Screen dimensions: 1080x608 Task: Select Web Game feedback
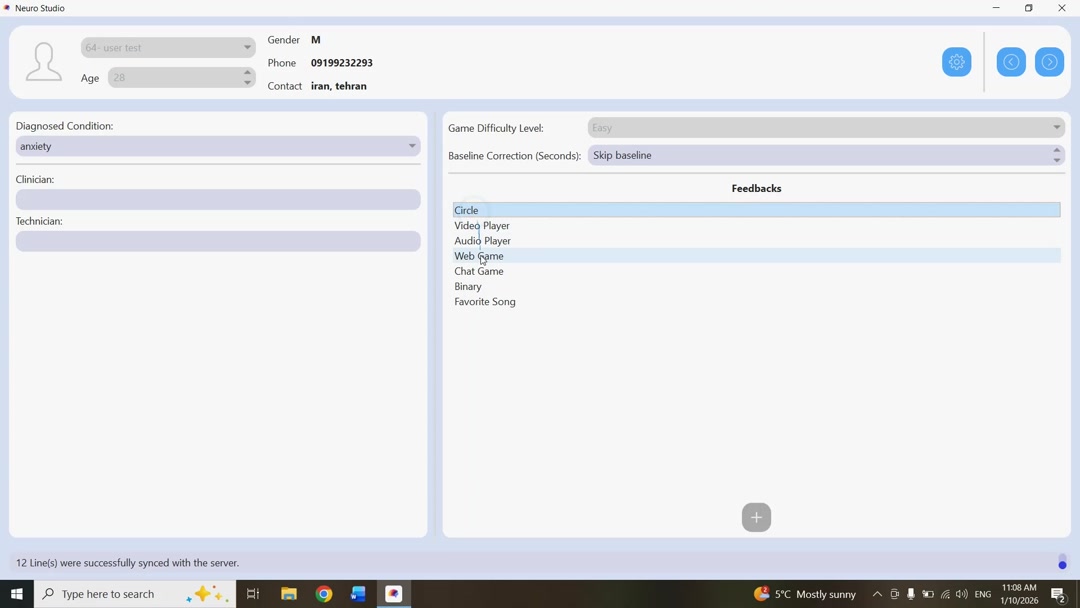(756, 255)
